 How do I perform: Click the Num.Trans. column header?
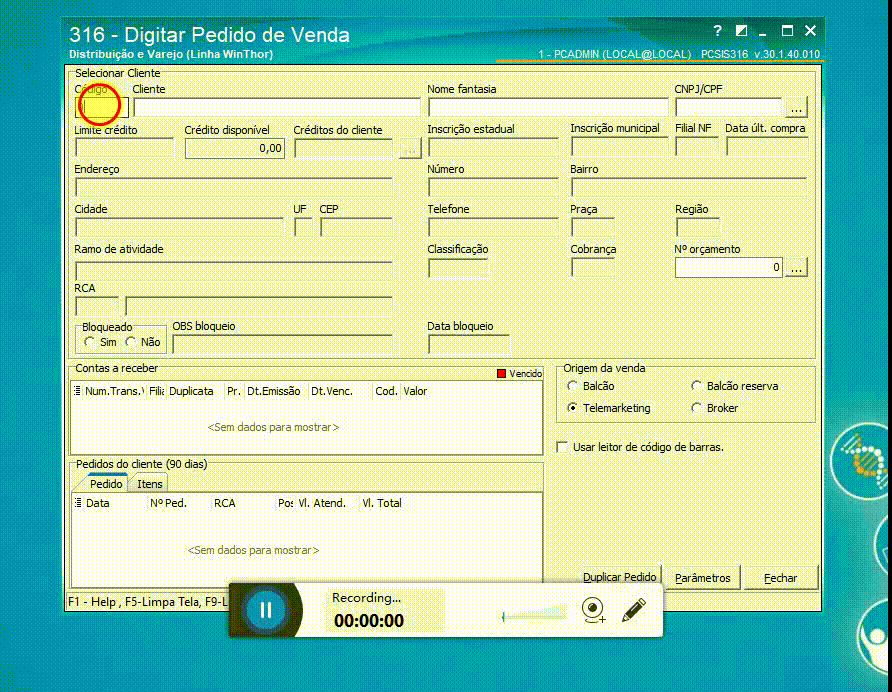click(x=114, y=391)
